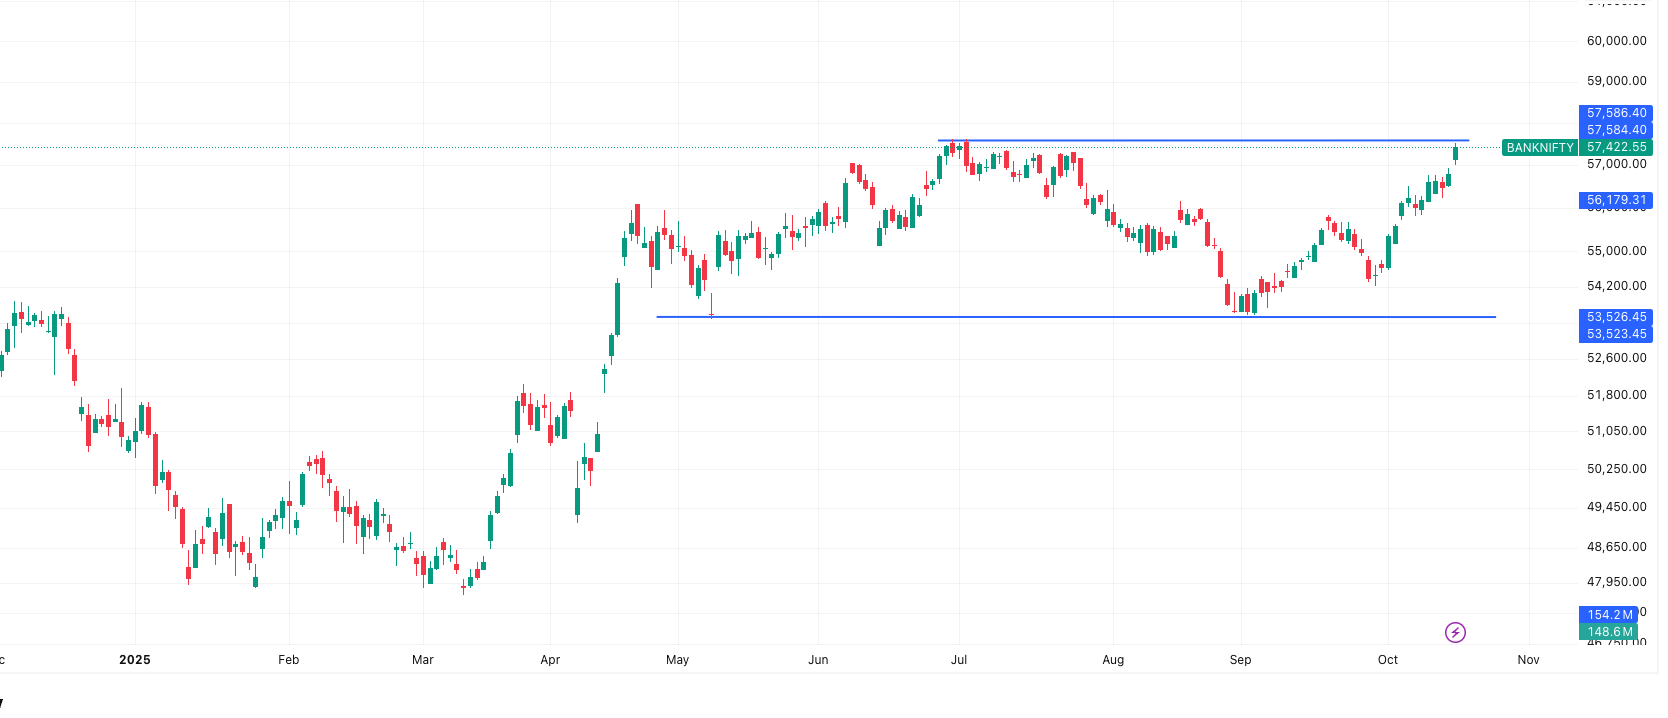Viewport: 1668px width, 718px height.
Task: Click the 56,179.31 blue price tag
Action: click(x=1616, y=200)
